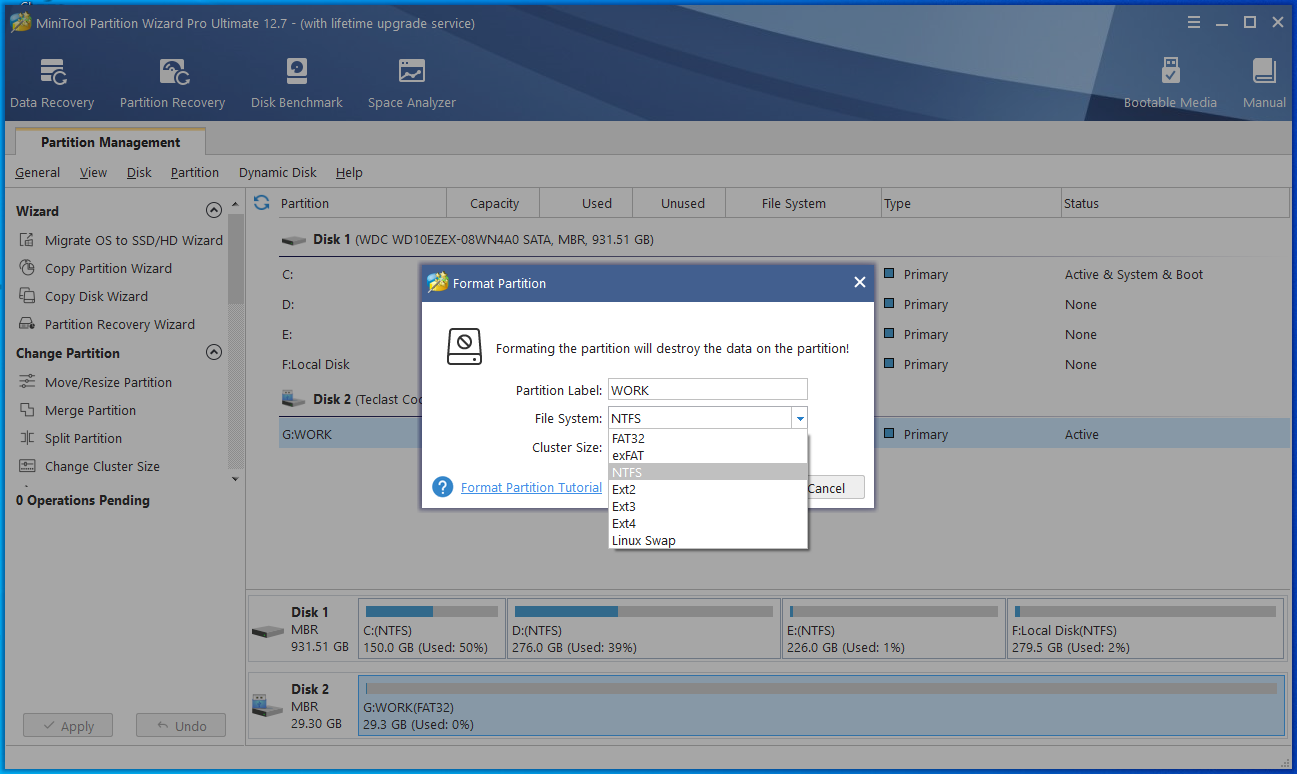Collapse the Change Partition section
Screen dimensions: 1297x774
pos(213,352)
